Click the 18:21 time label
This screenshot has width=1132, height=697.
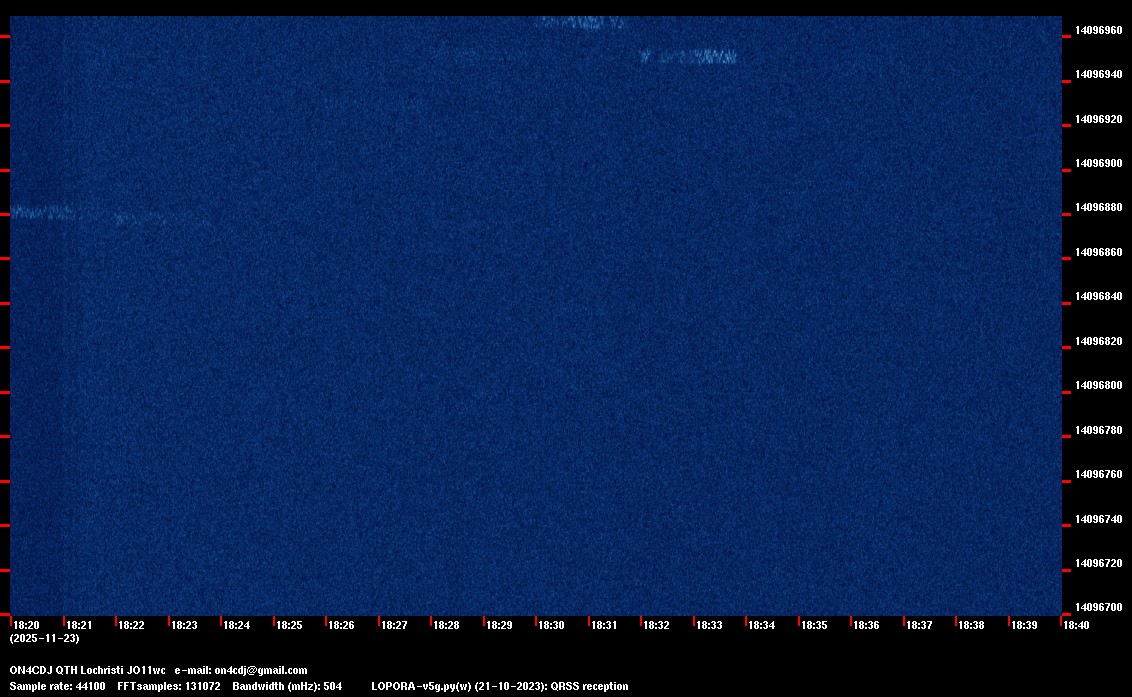pos(79,625)
